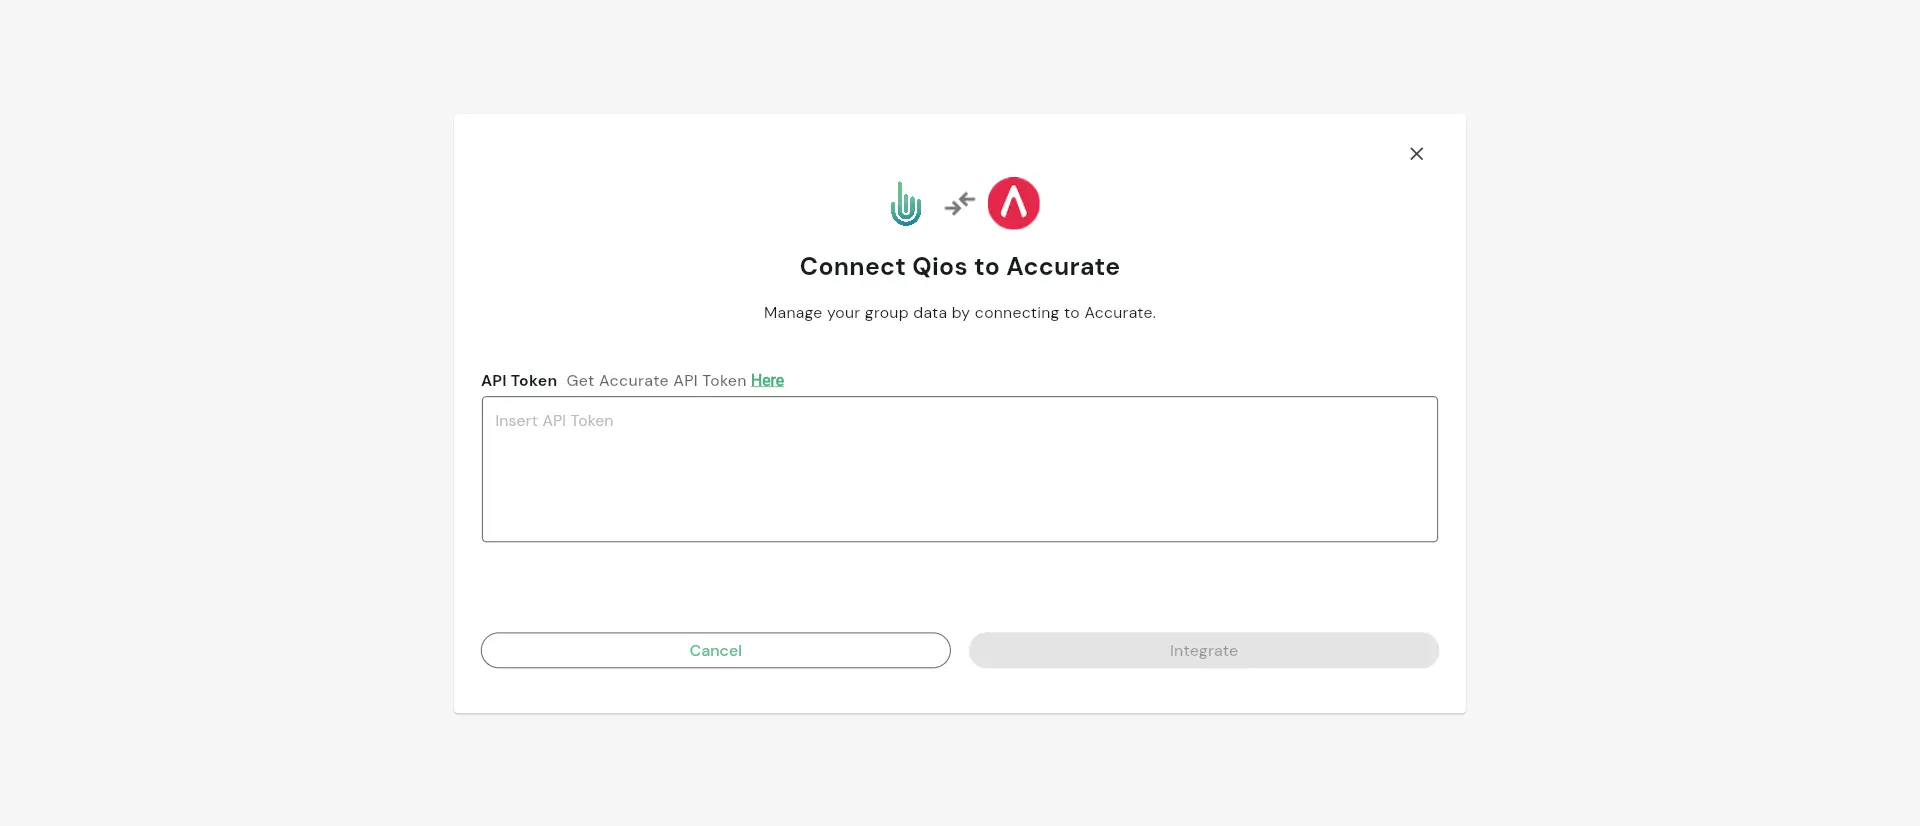1920x826 pixels.
Task: Dismiss the modal using the X icon
Action: 1416,153
